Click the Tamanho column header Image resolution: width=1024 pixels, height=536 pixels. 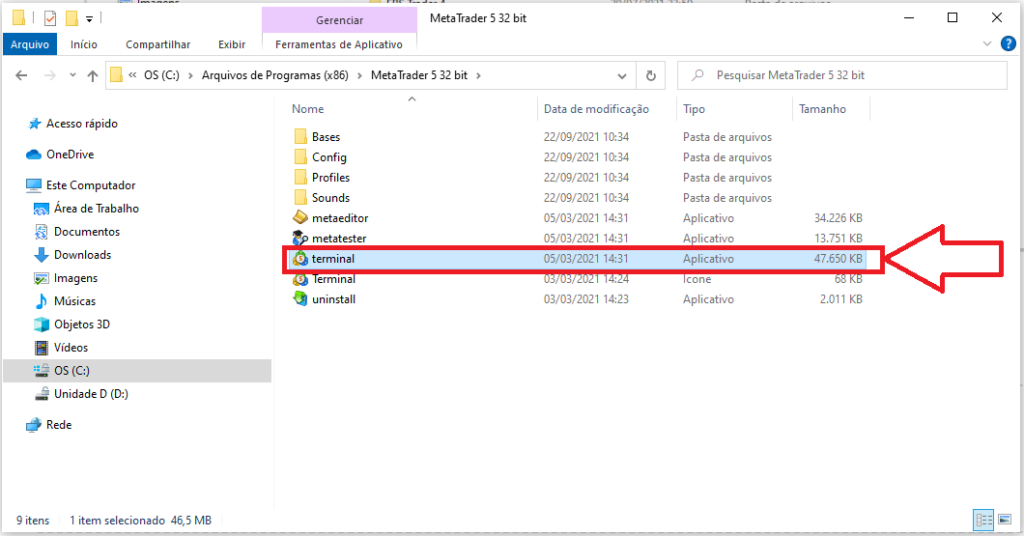point(821,109)
